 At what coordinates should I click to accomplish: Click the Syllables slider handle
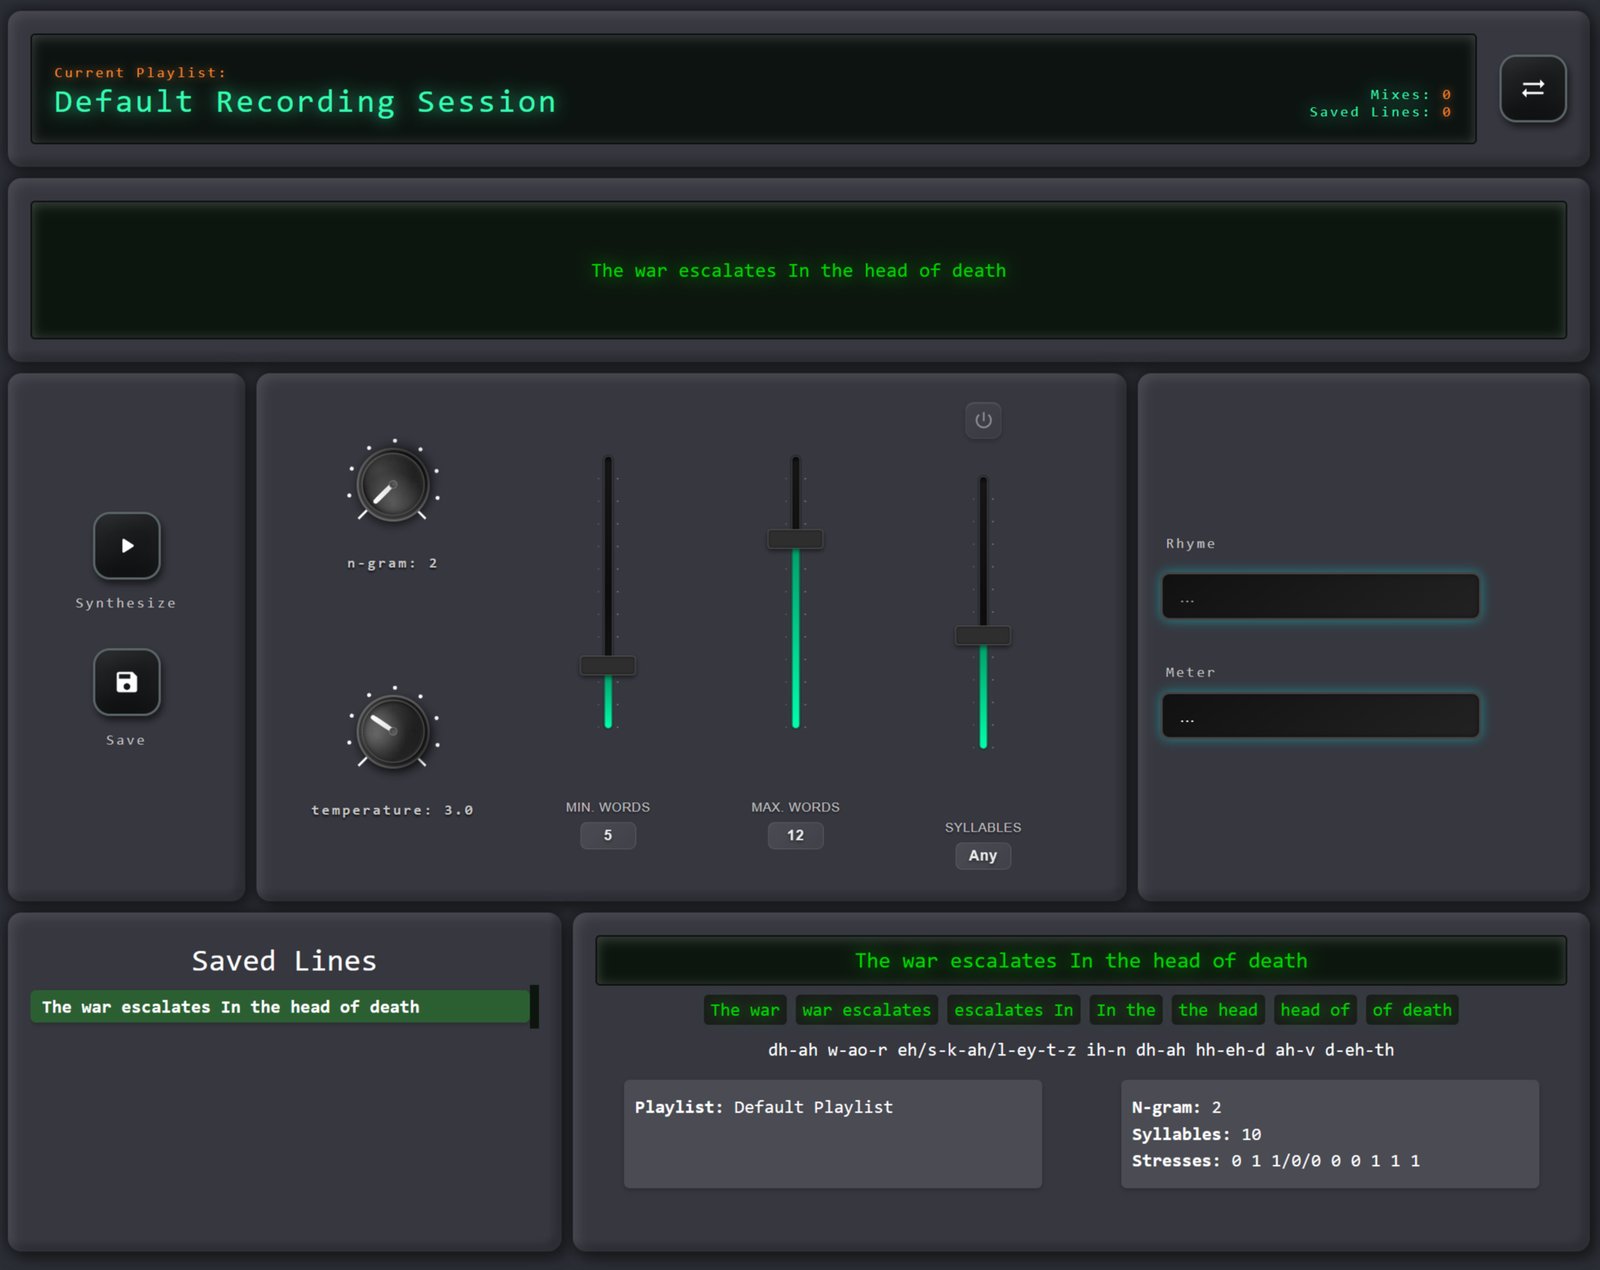(x=983, y=635)
